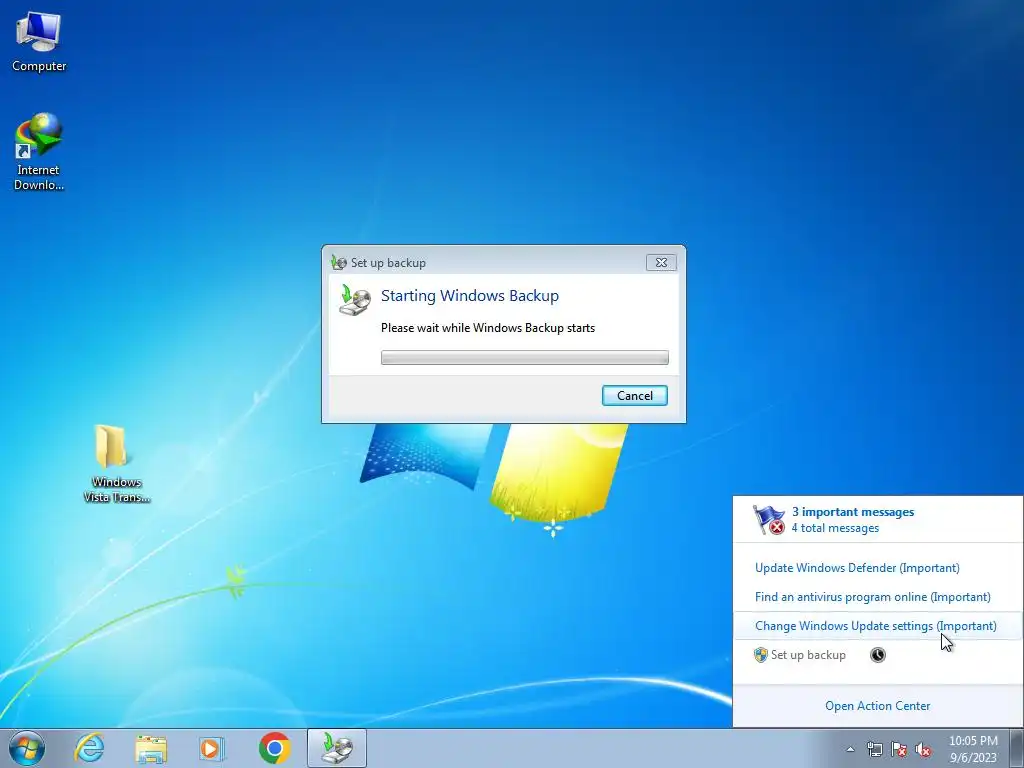This screenshot has height=768, width=1024.
Task: Open the network status tray icon
Action: (874, 749)
